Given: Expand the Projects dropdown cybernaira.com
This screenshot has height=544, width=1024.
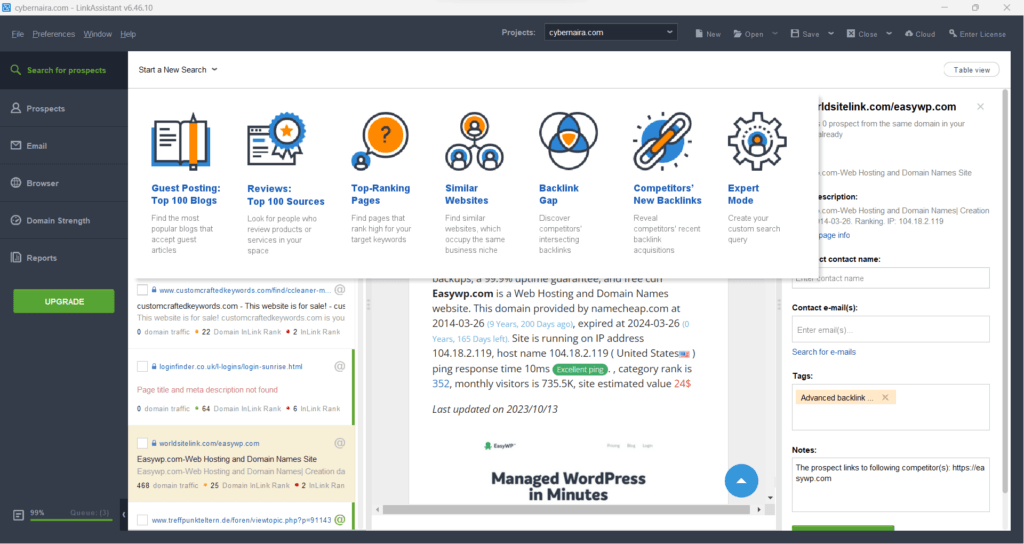Looking at the screenshot, I should 611,32.
